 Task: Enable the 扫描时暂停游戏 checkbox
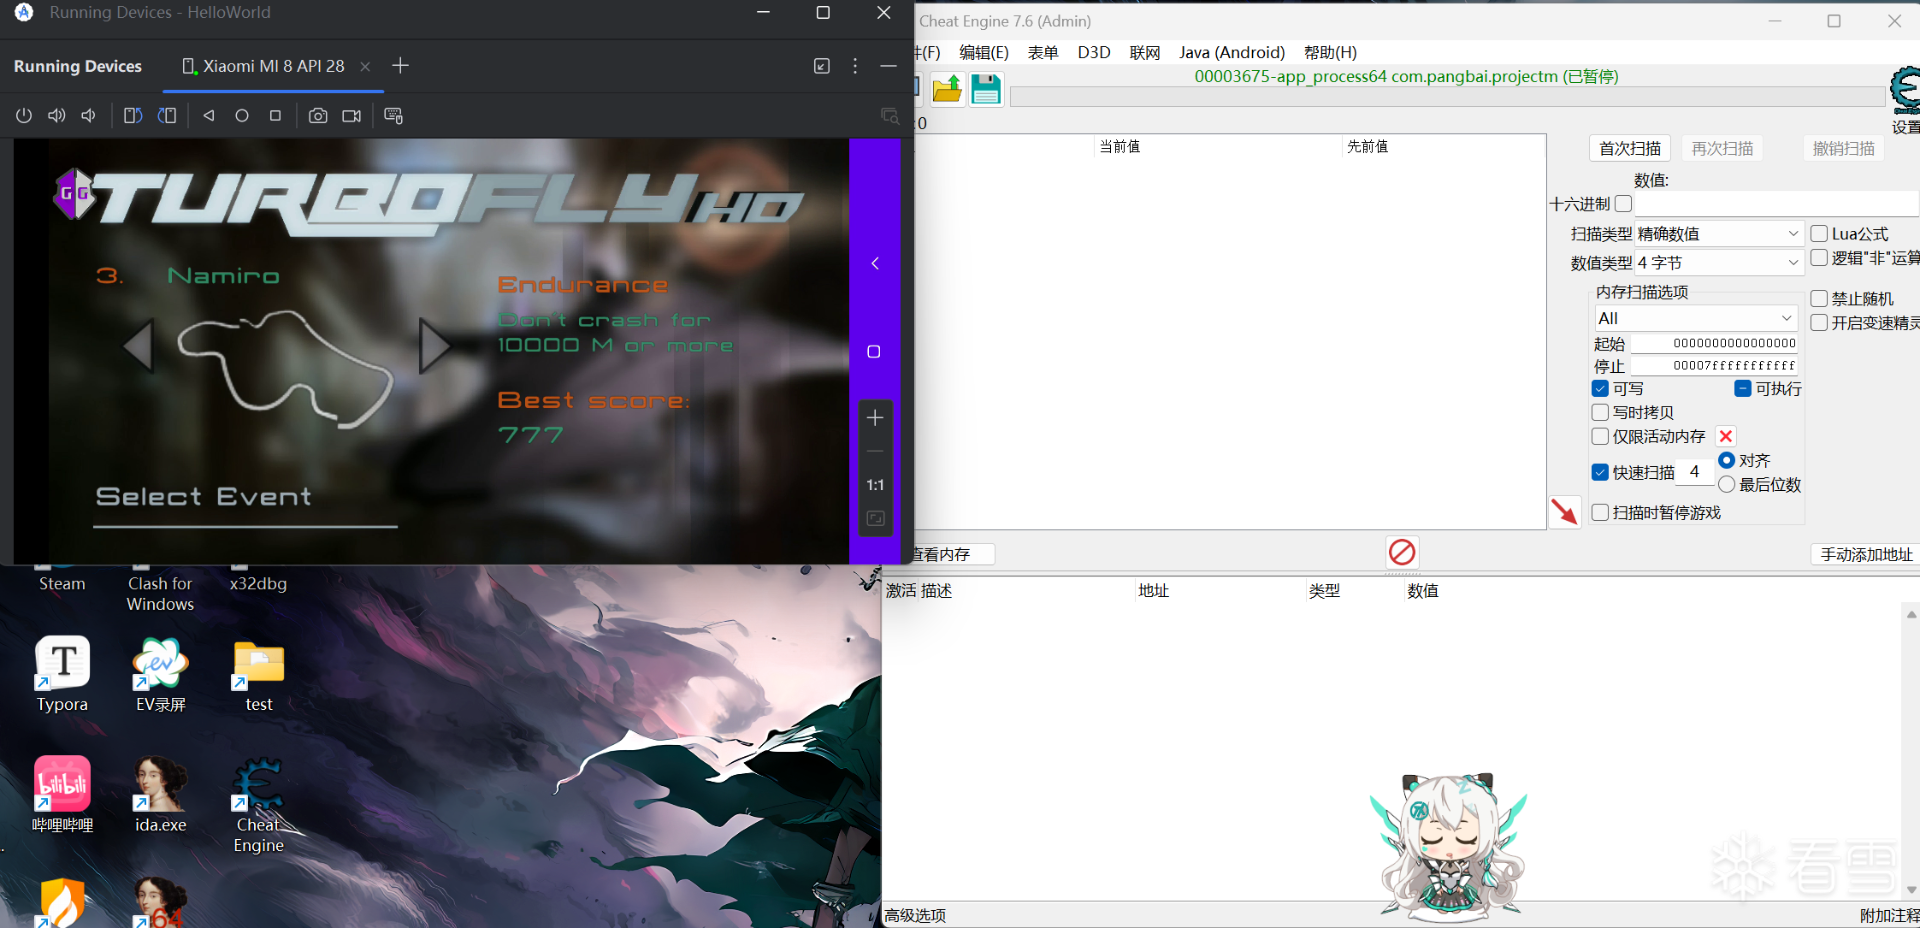[x=1600, y=513]
